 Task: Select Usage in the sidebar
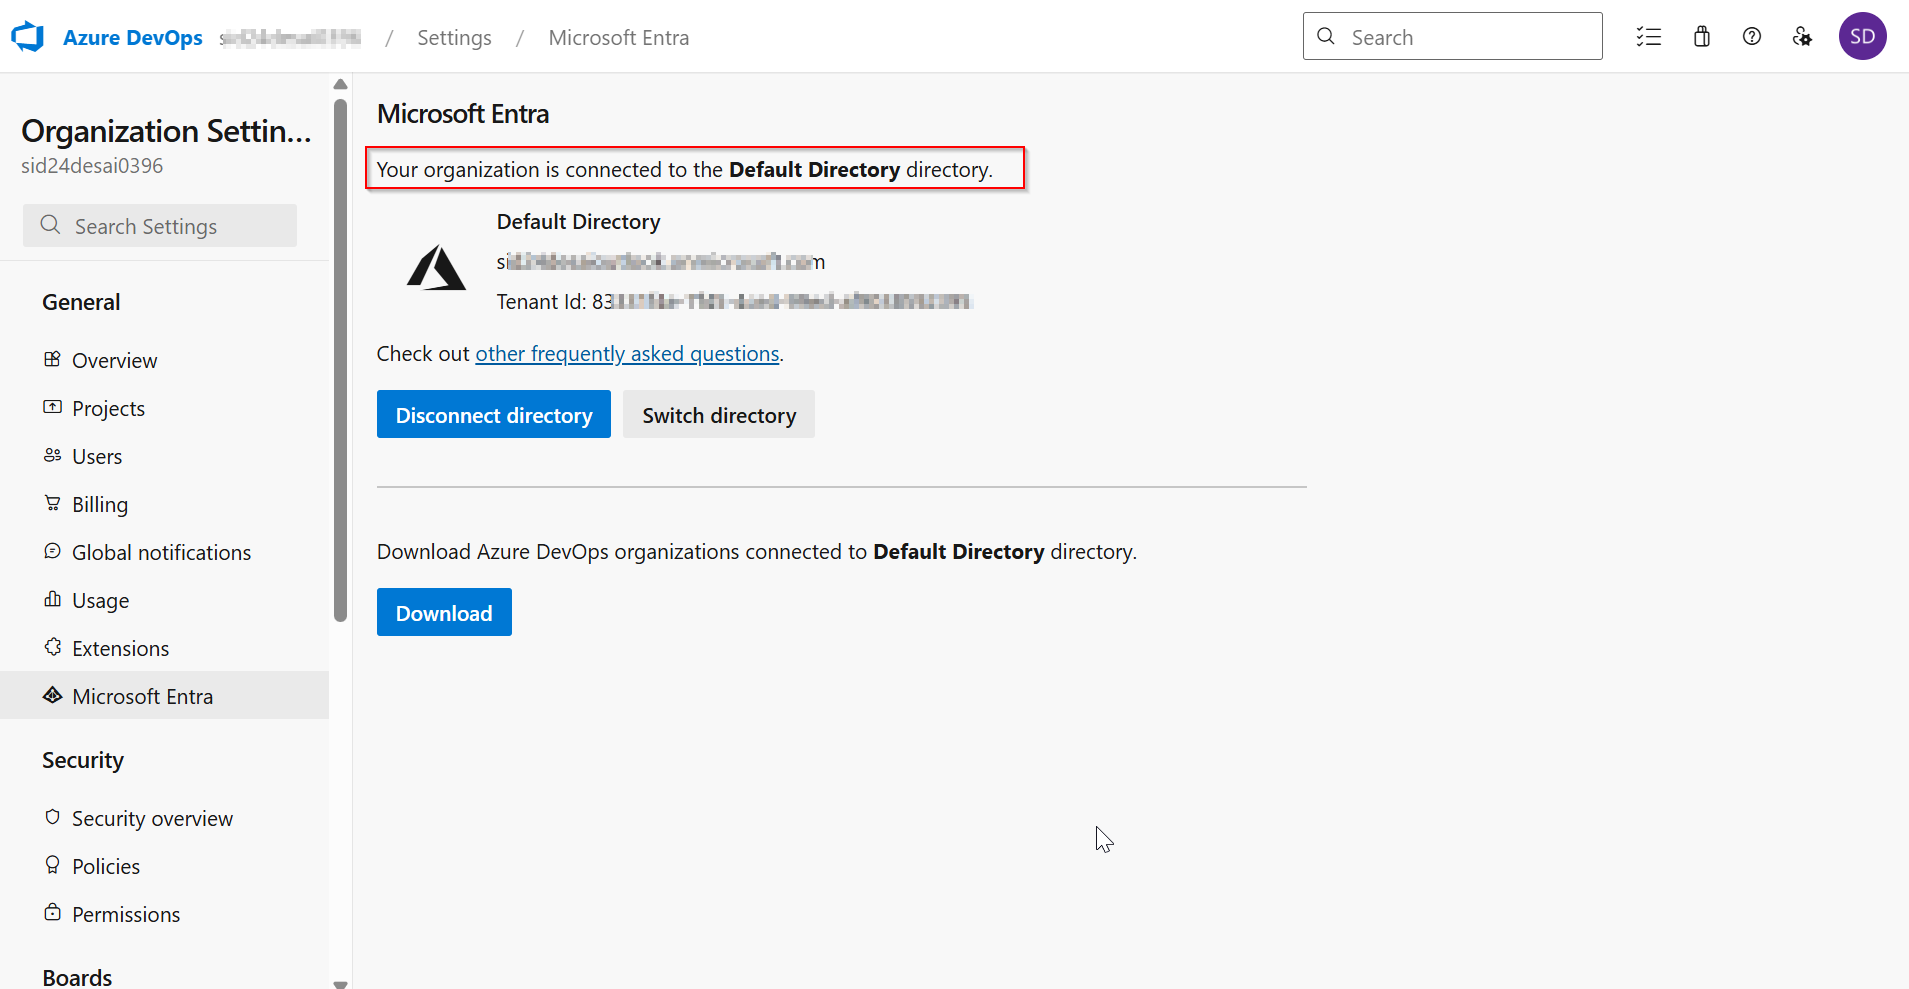(x=164, y=600)
